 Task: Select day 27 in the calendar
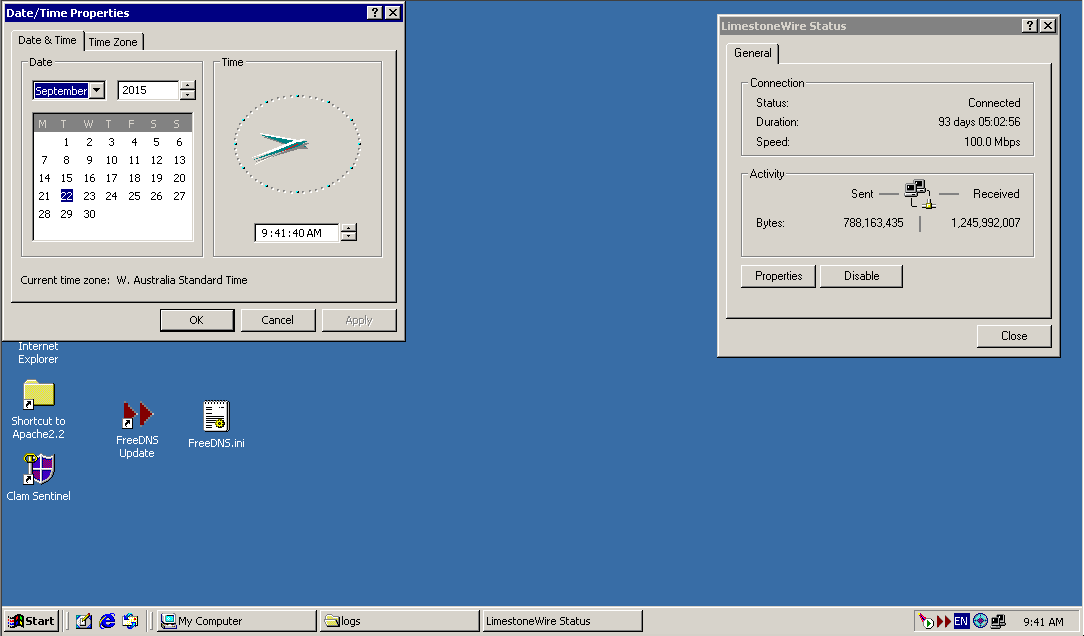180,196
